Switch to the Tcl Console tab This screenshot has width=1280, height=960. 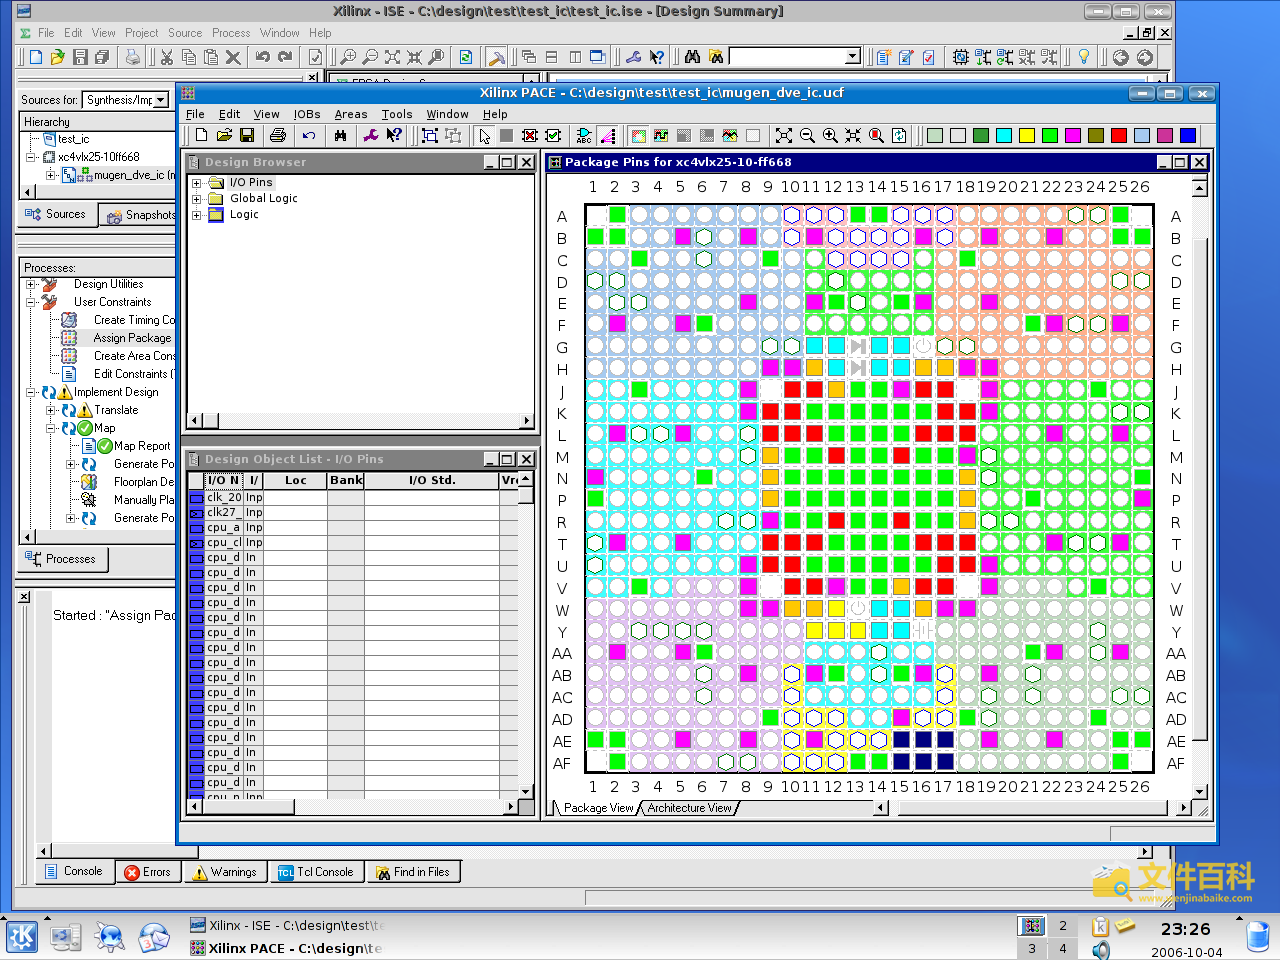pos(316,872)
